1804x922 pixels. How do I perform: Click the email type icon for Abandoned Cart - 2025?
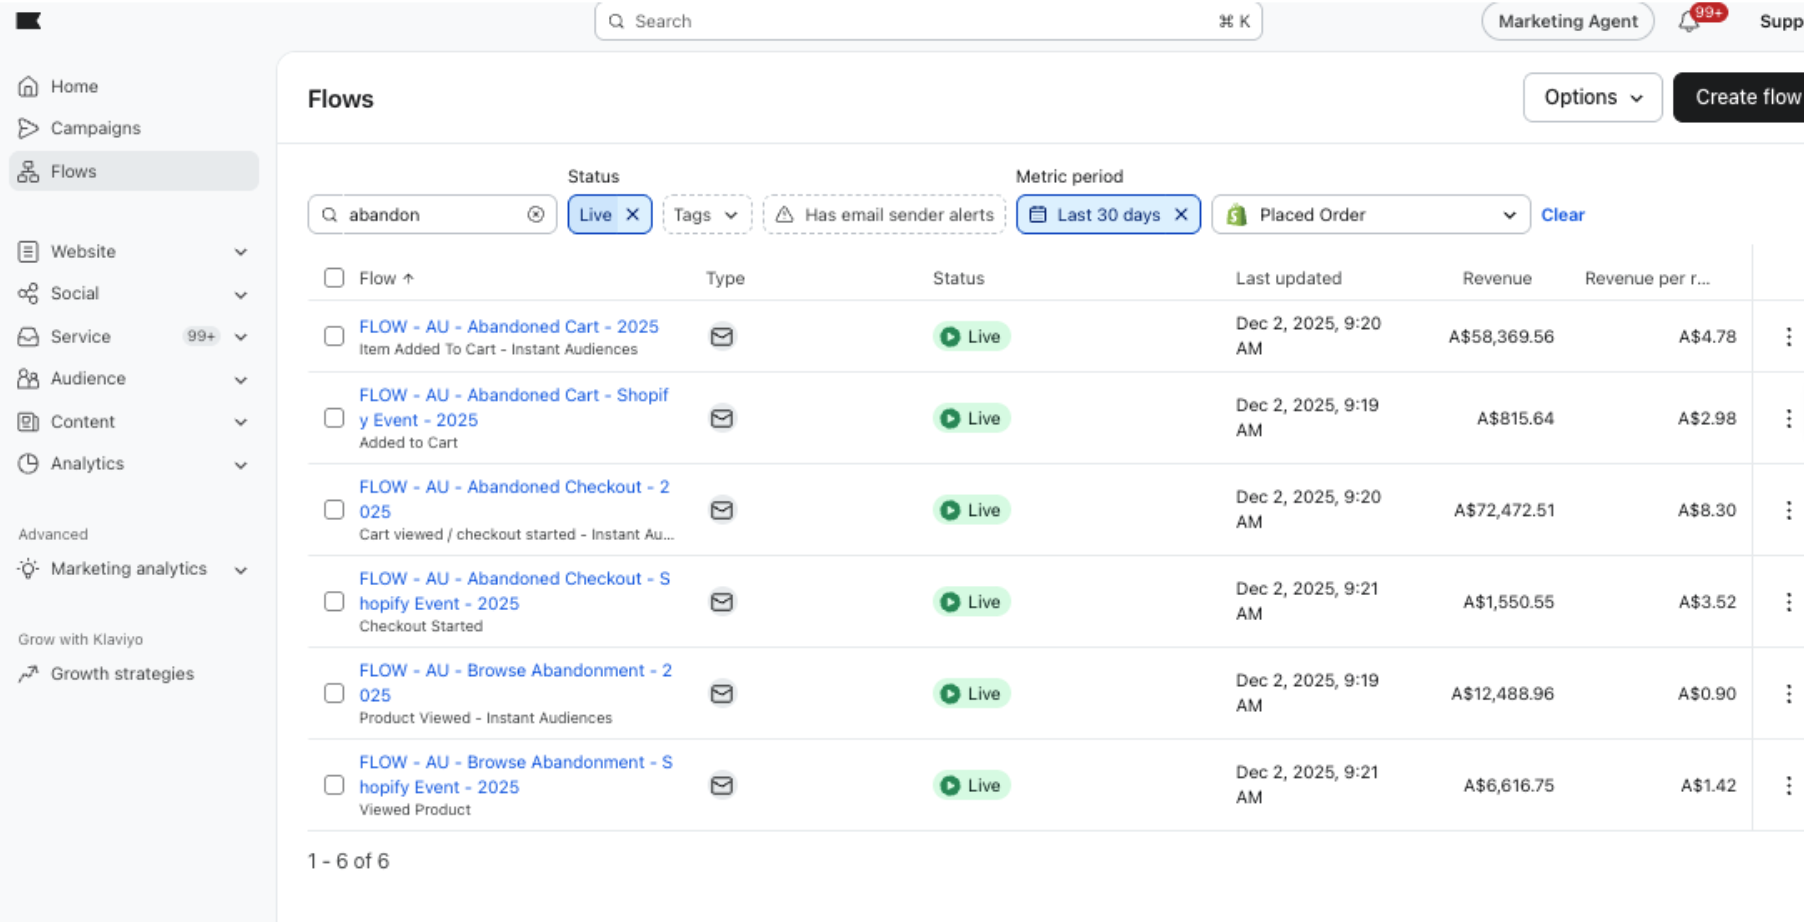[722, 337]
